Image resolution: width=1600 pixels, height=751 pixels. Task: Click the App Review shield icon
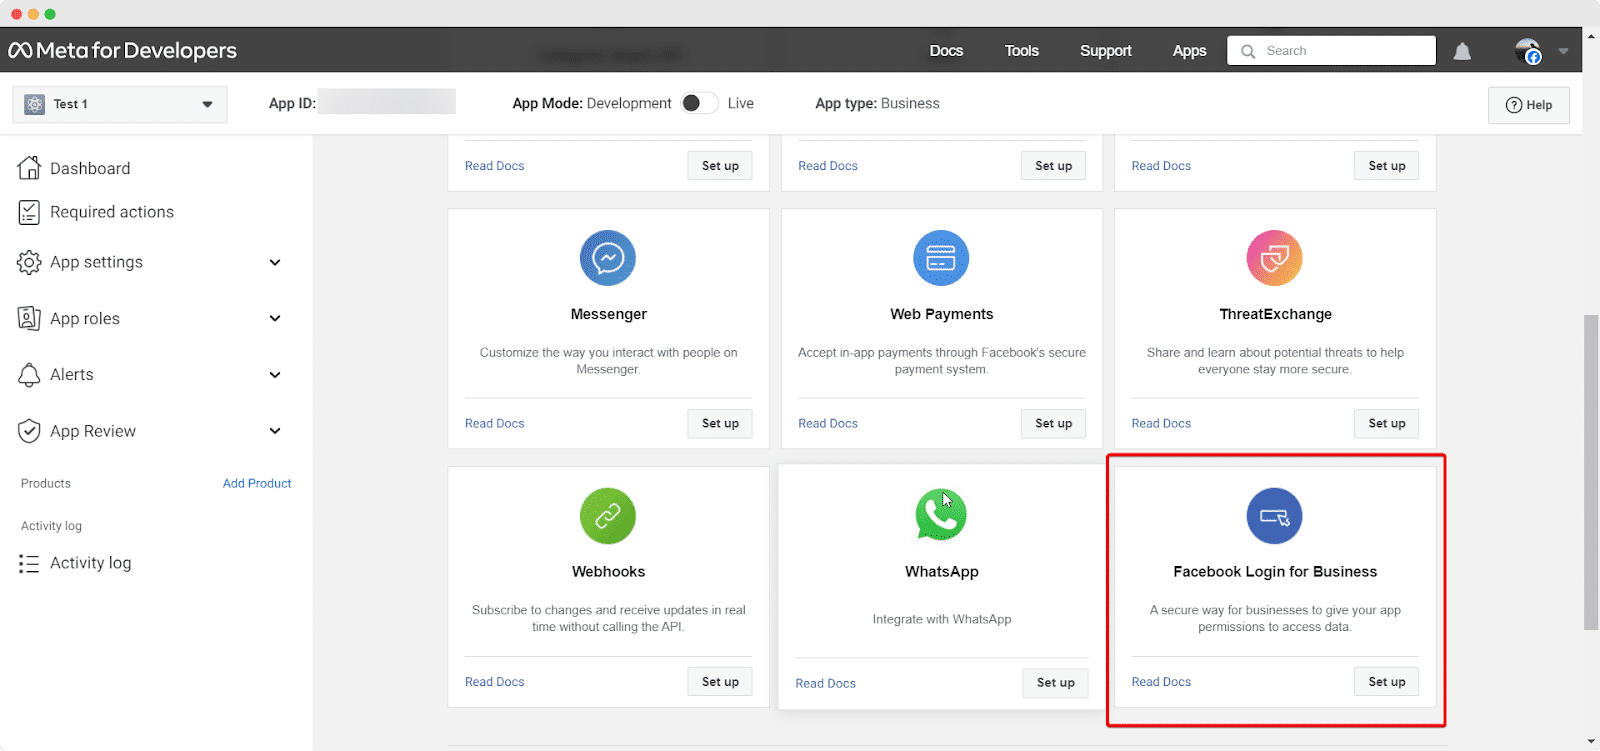29,431
